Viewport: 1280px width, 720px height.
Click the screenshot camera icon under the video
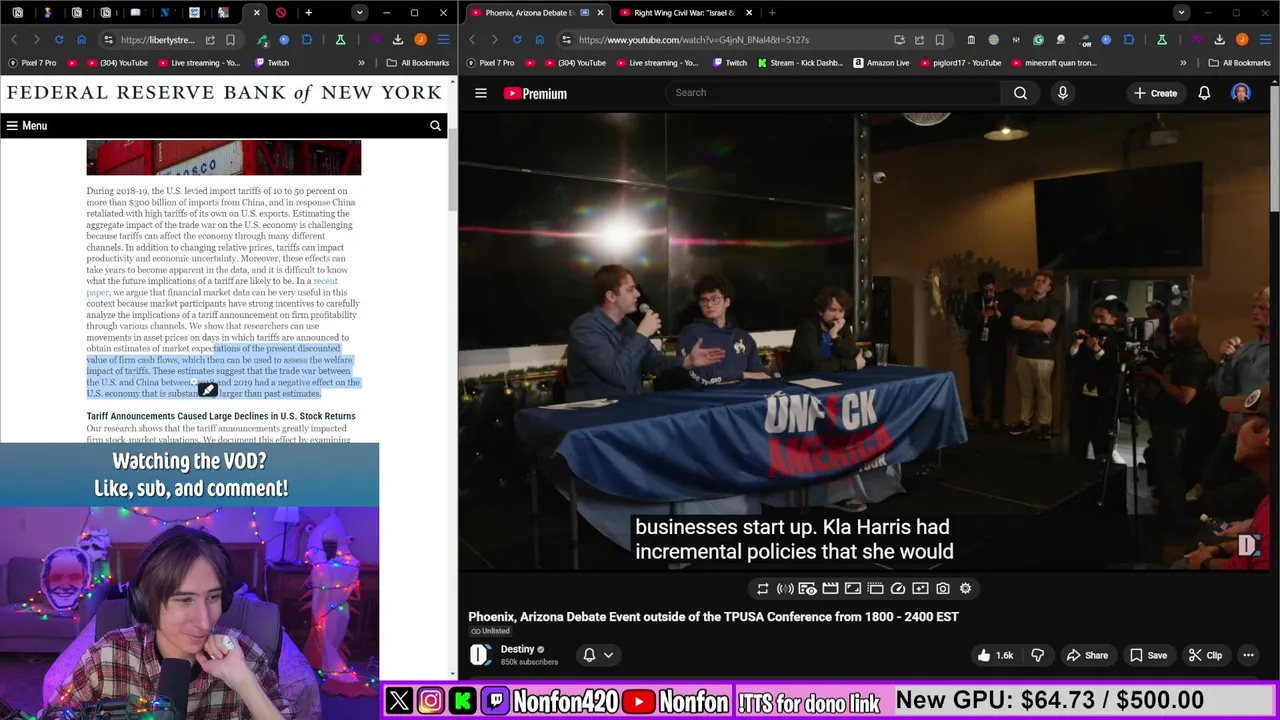(942, 589)
